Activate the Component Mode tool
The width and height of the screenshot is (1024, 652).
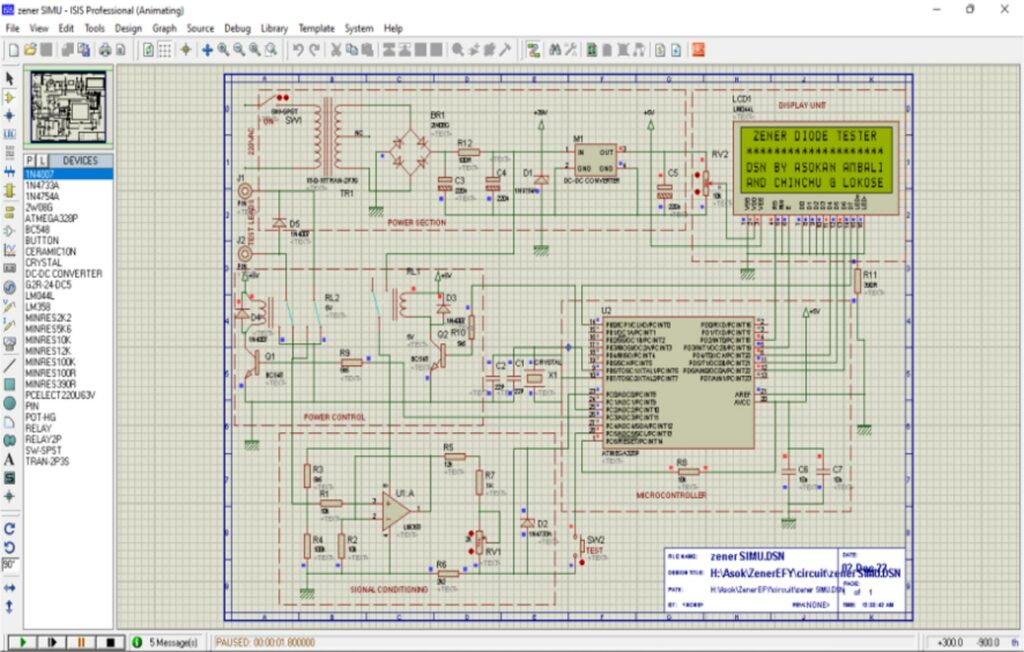(10, 97)
